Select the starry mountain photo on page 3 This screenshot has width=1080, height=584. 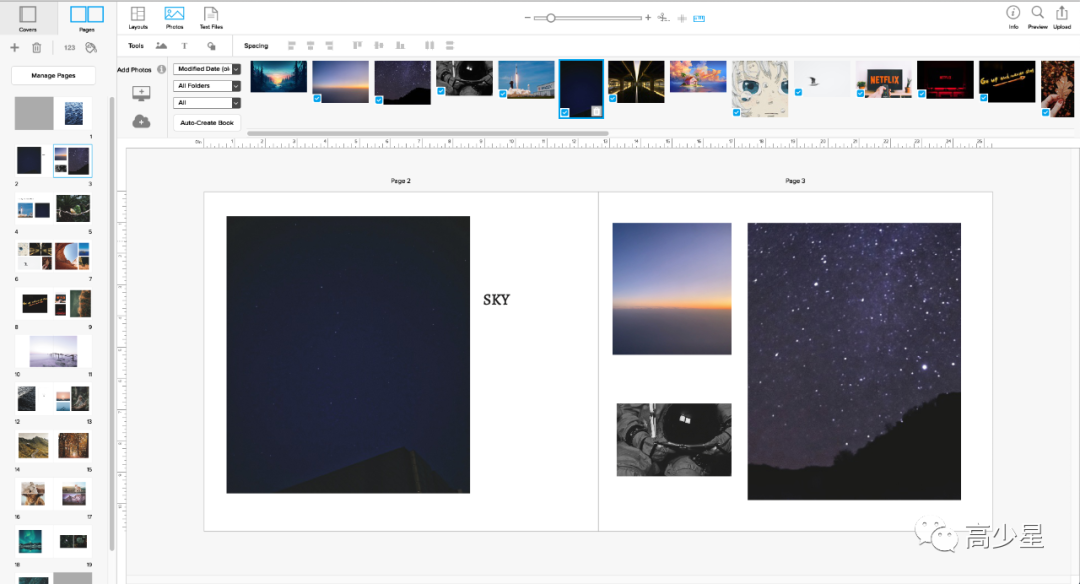854,361
